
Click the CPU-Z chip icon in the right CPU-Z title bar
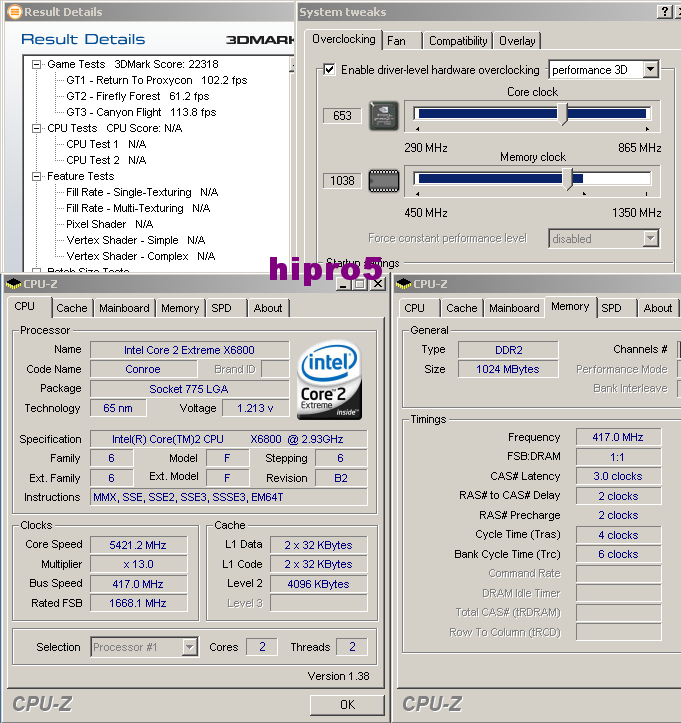[403, 284]
